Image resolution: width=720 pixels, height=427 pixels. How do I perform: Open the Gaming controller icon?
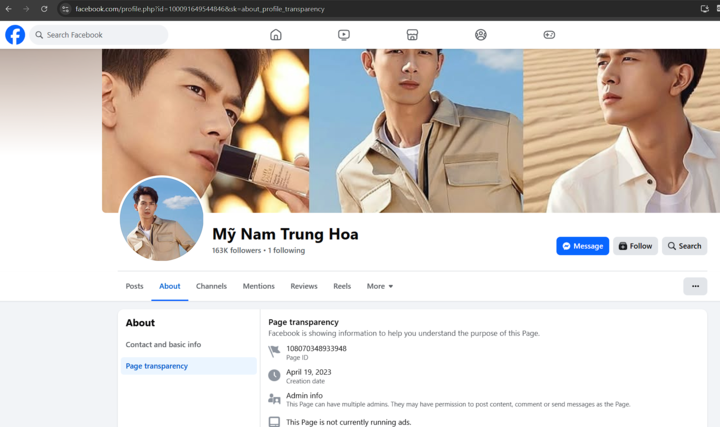tap(549, 35)
